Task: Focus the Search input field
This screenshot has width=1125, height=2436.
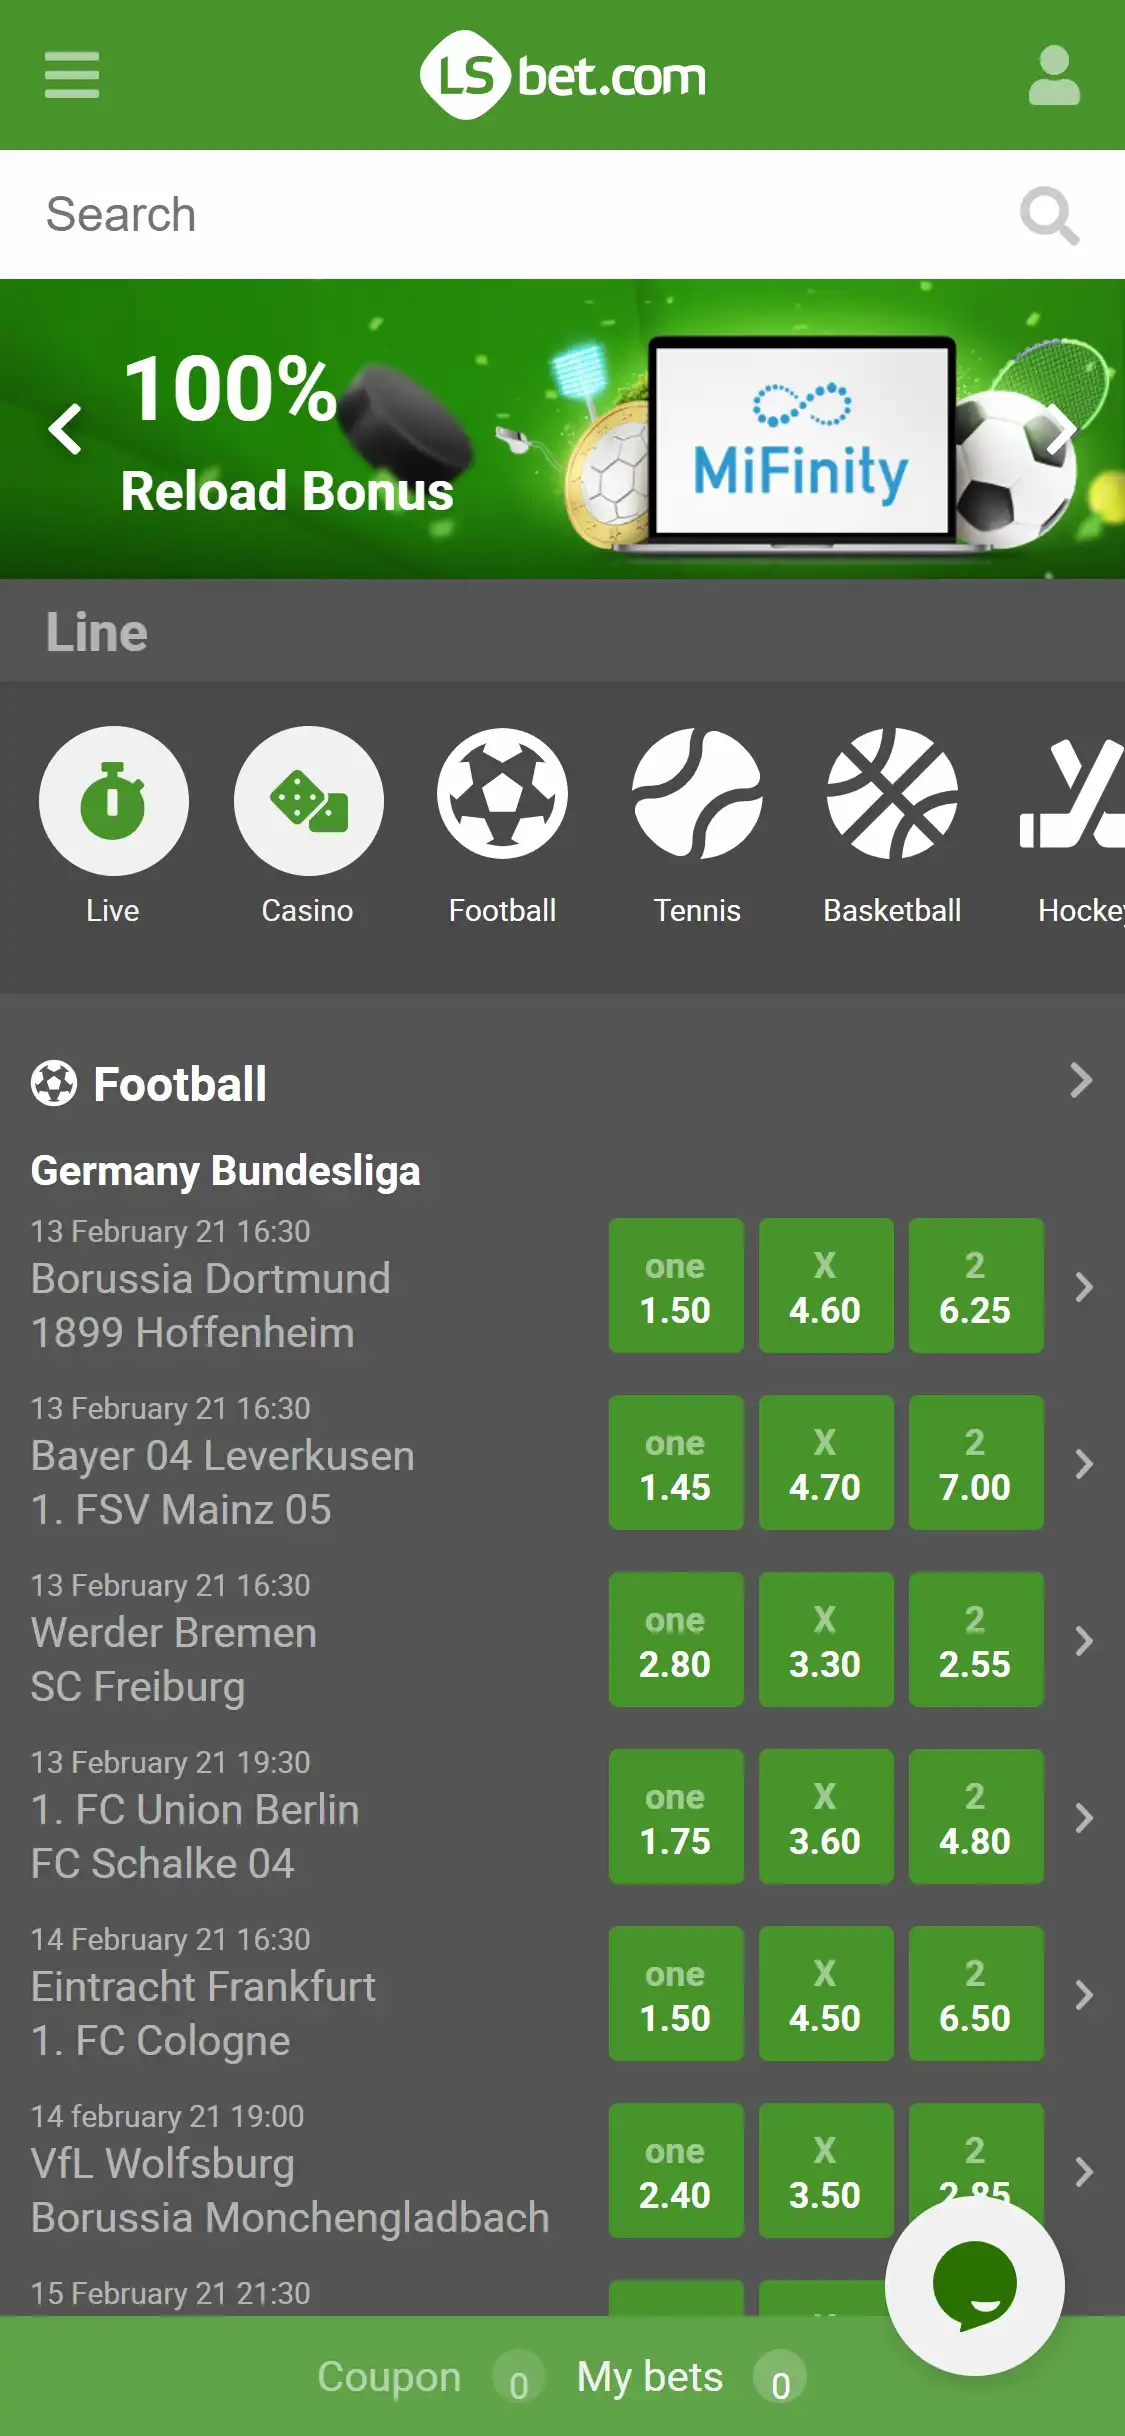Action: [x=500, y=215]
